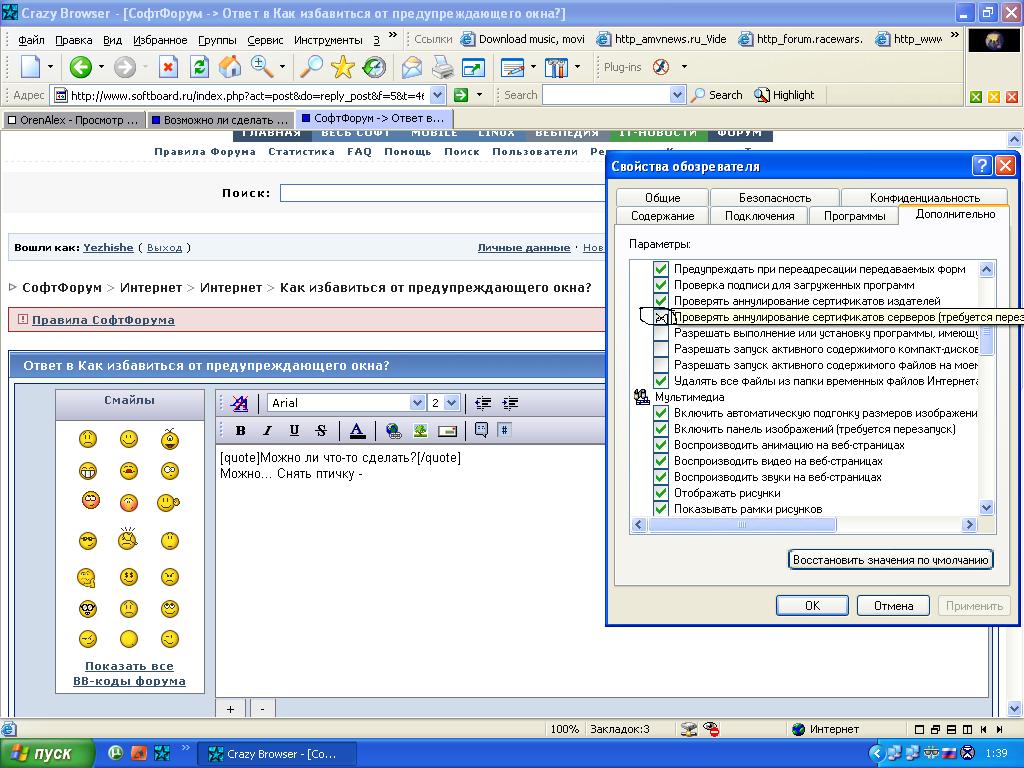
Task: Open History with the clock icon
Action: (x=374, y=67)
